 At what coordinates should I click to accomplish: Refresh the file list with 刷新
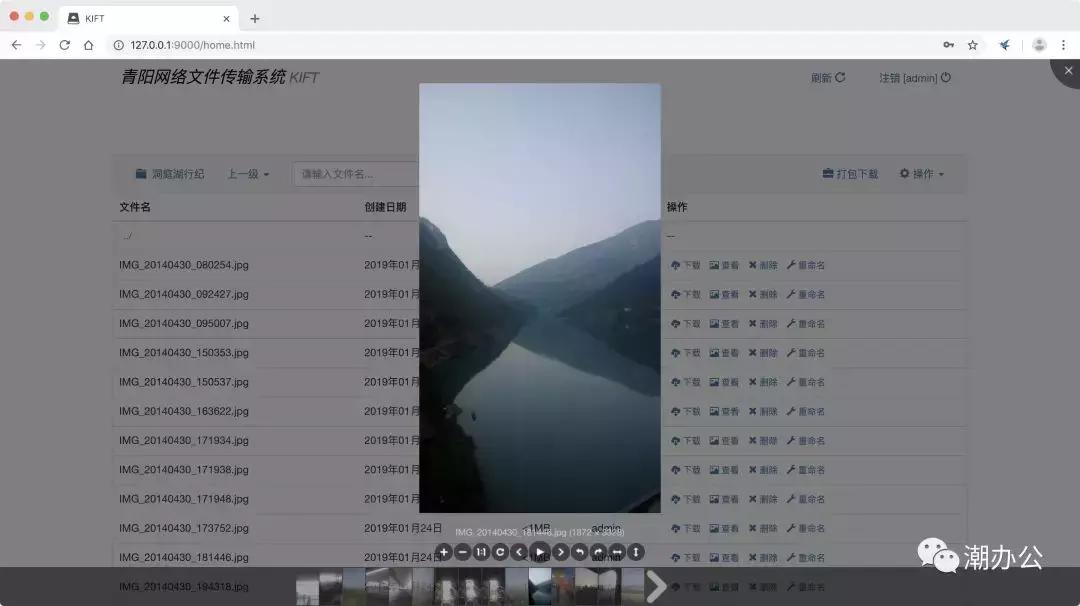pos(827,77)
